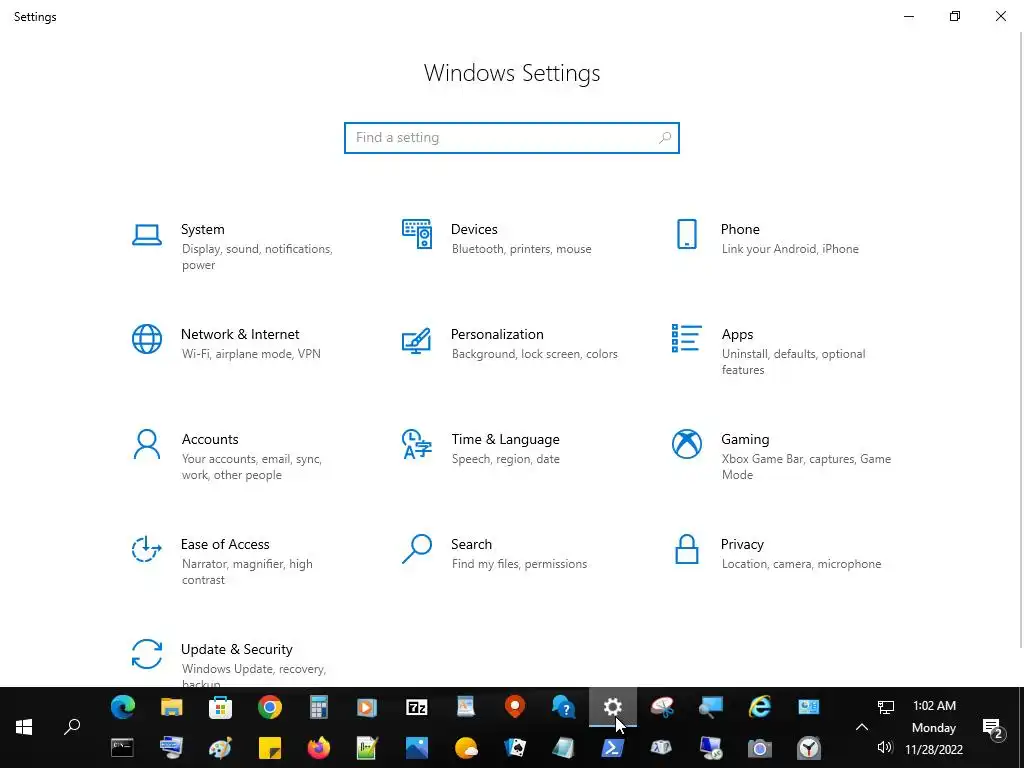Image resolution: width=1024 pixels, height=768 pixels.
Task: Go to Apps settings
Action: point(737,334)
